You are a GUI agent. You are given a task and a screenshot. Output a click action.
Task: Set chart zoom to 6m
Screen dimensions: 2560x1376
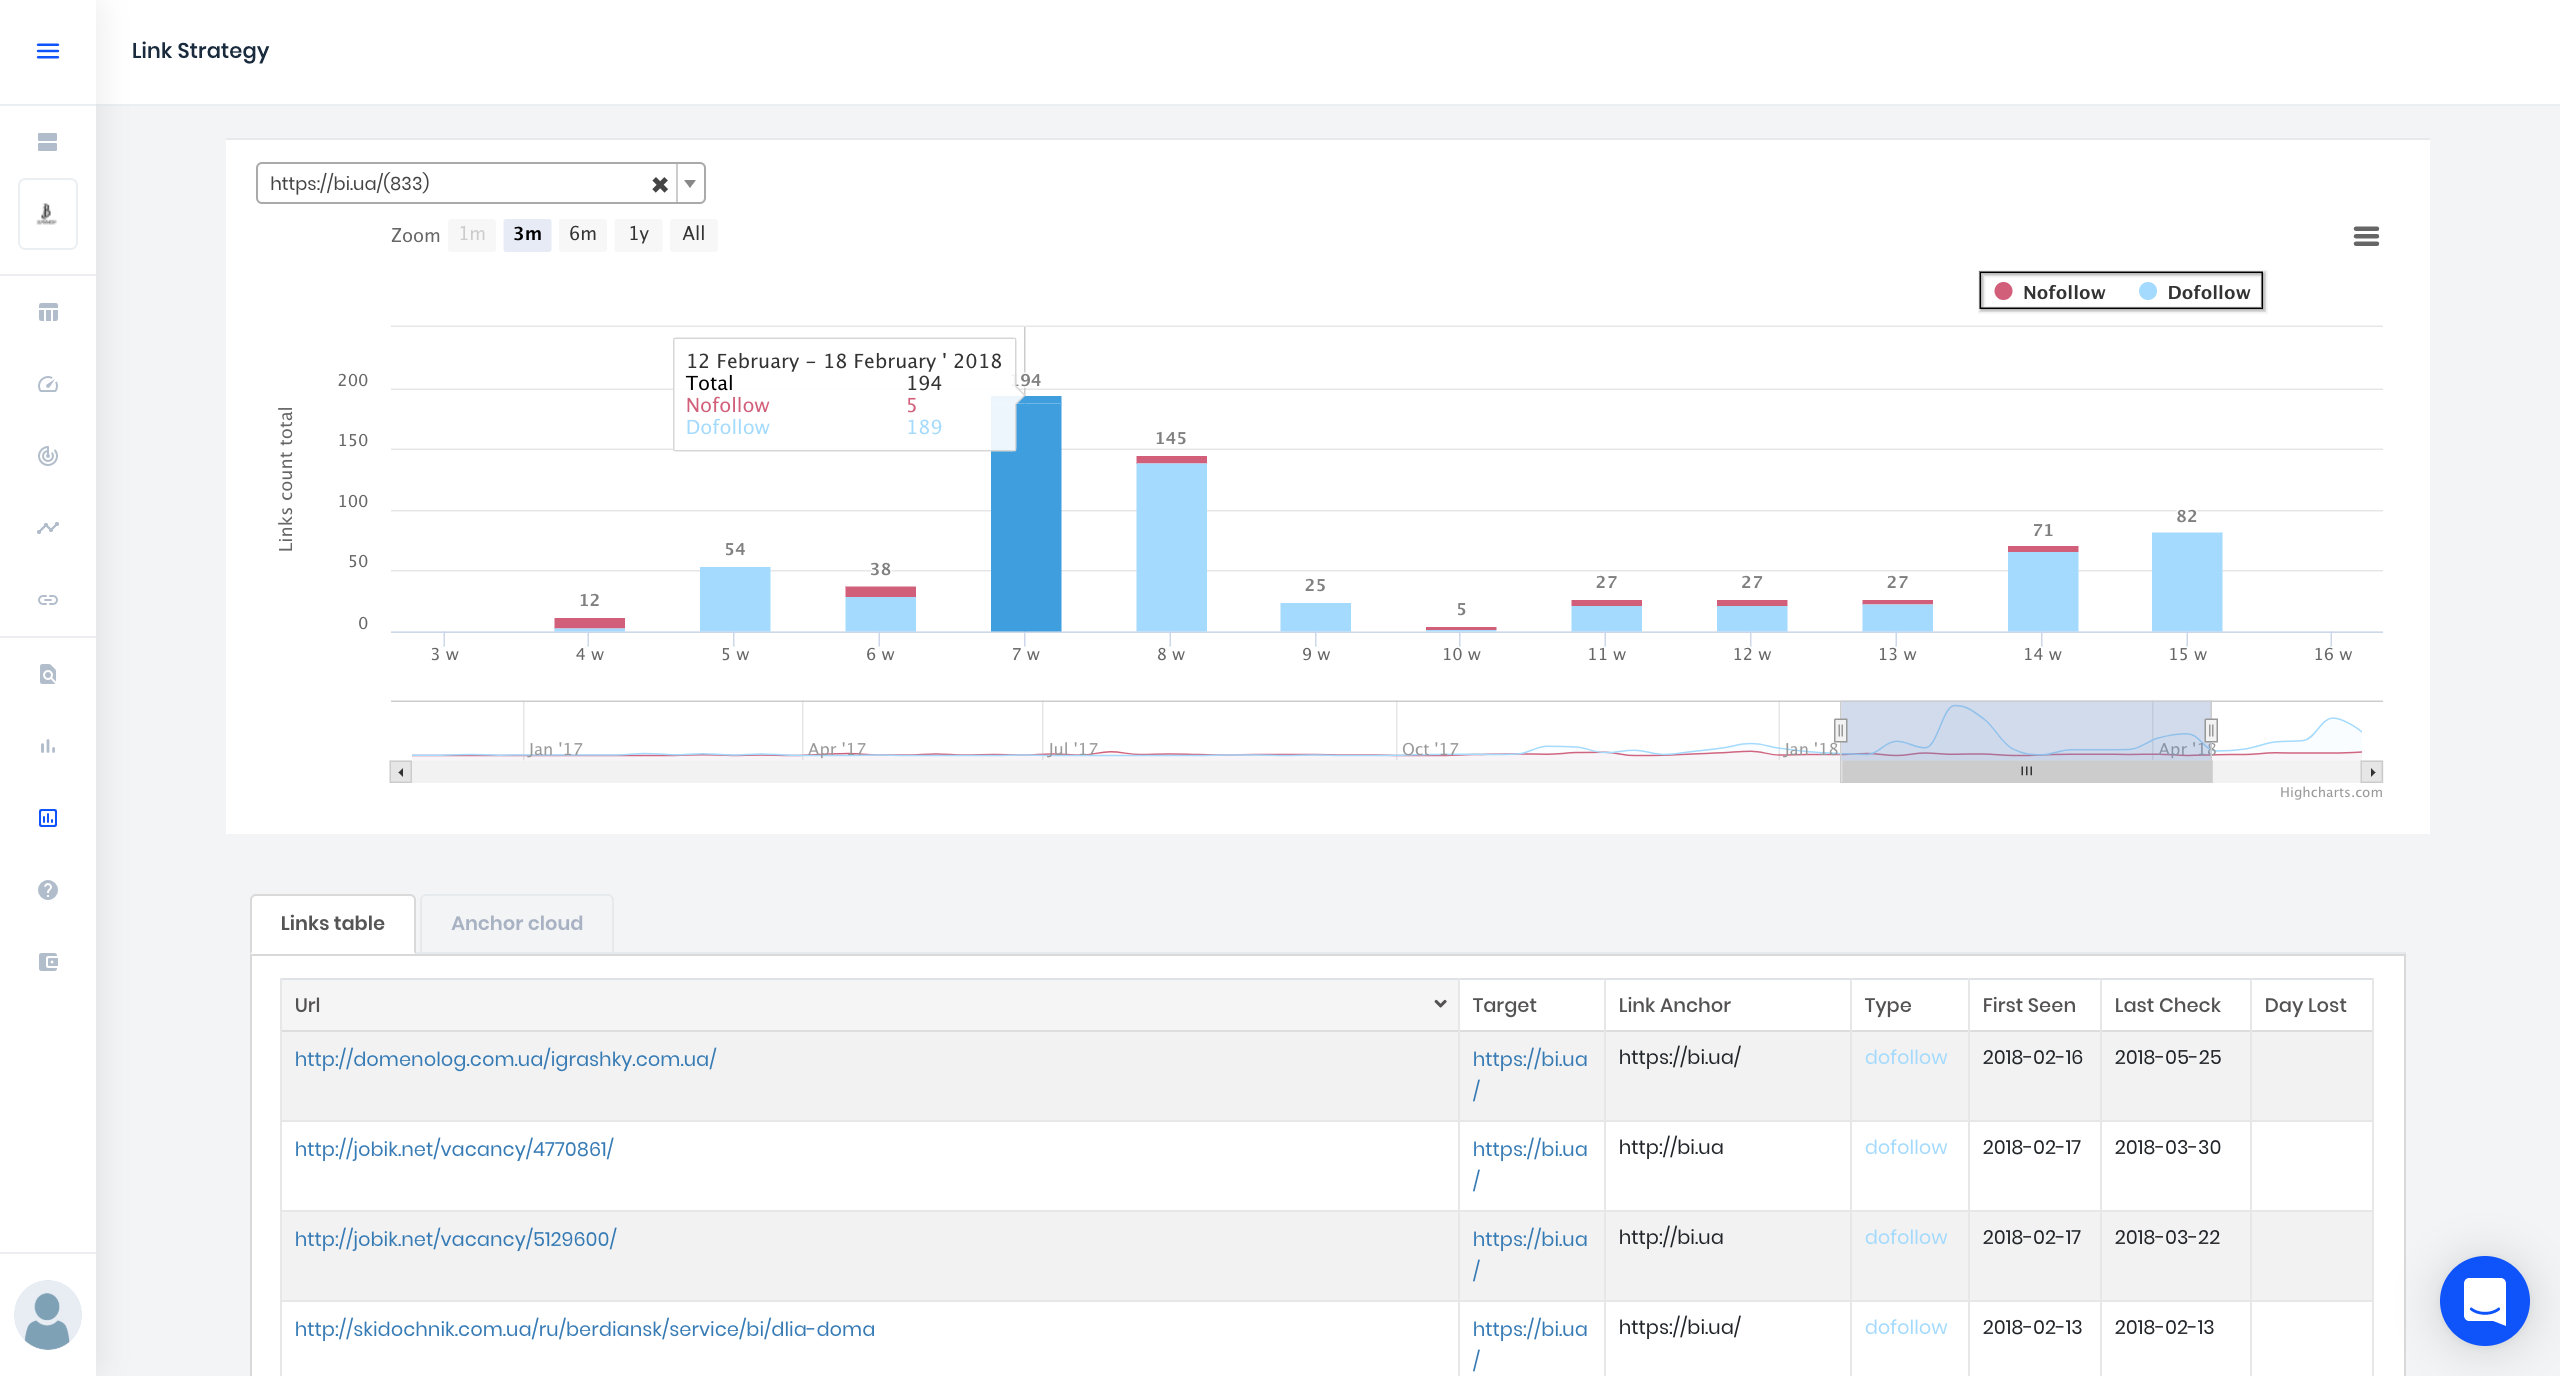click(582, 234)
